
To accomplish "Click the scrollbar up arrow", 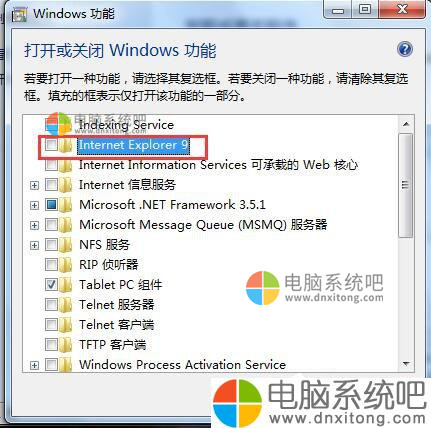I will point(406,124).
